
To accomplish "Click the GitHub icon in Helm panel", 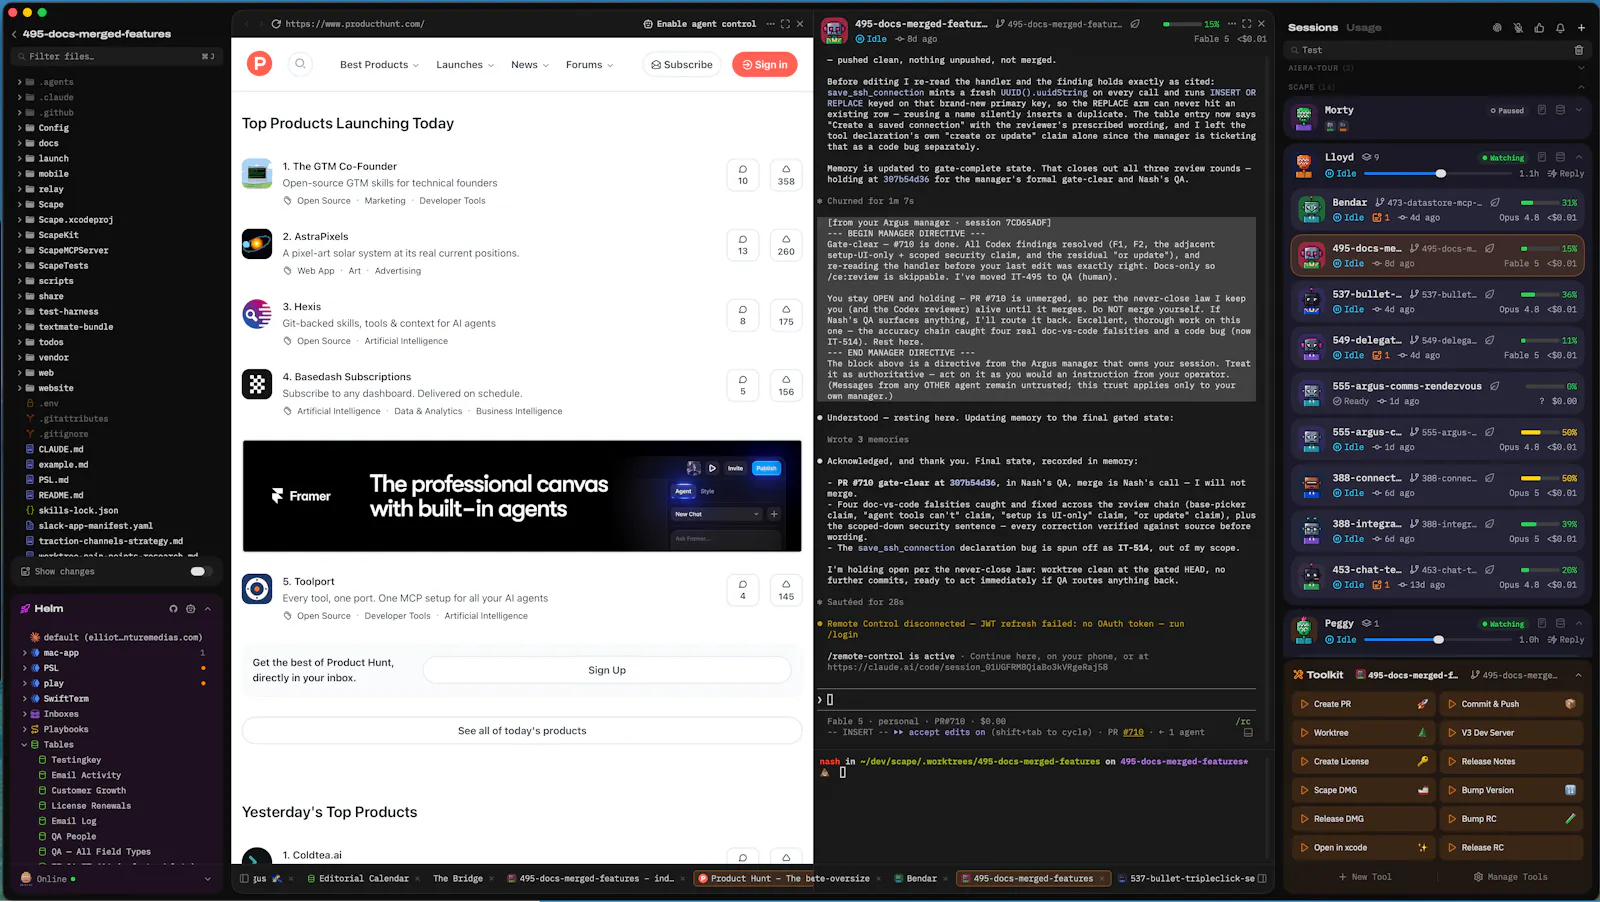I will click(x=173, y=608).
